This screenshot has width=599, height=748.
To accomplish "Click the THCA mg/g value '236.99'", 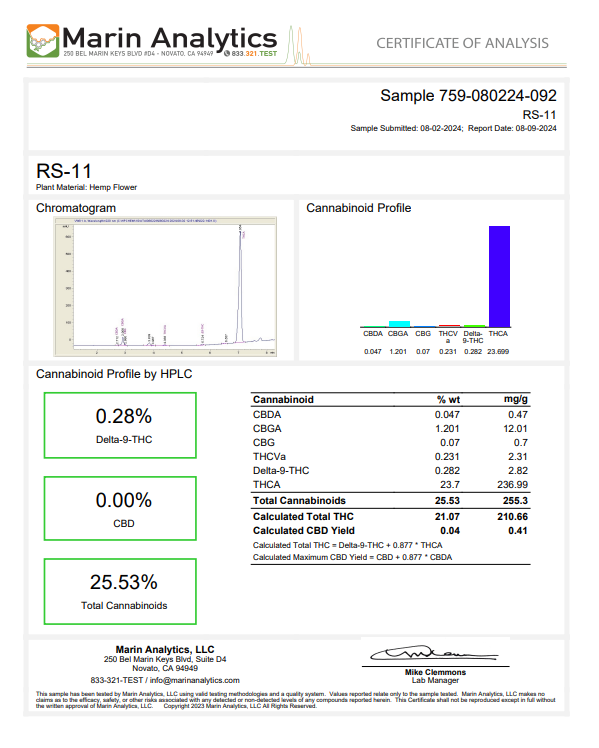I will [x=513, y=485].
